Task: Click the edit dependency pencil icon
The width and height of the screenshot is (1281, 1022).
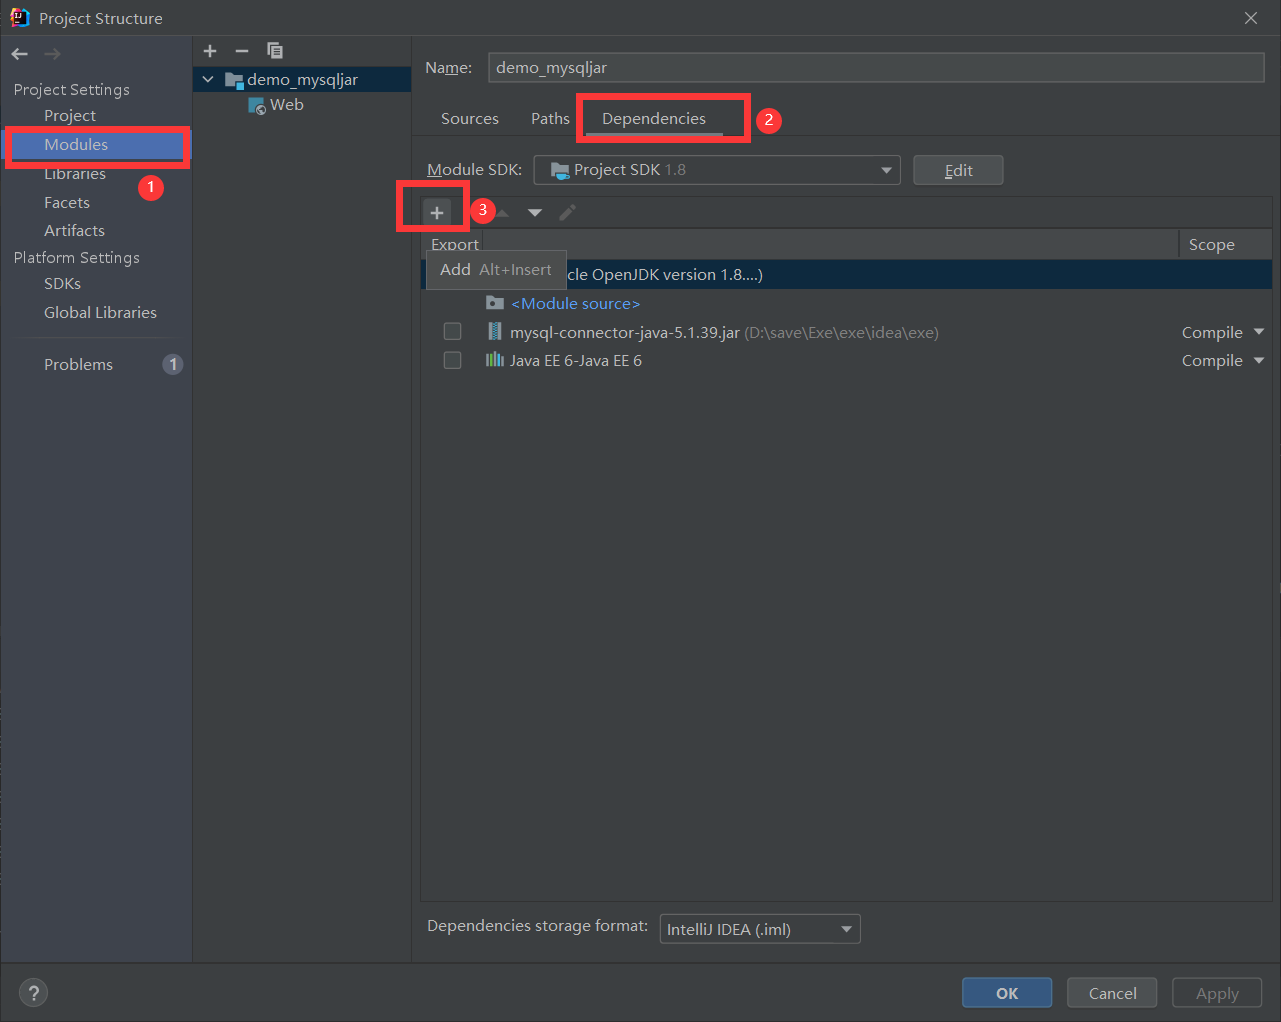Action: [567, 212]
